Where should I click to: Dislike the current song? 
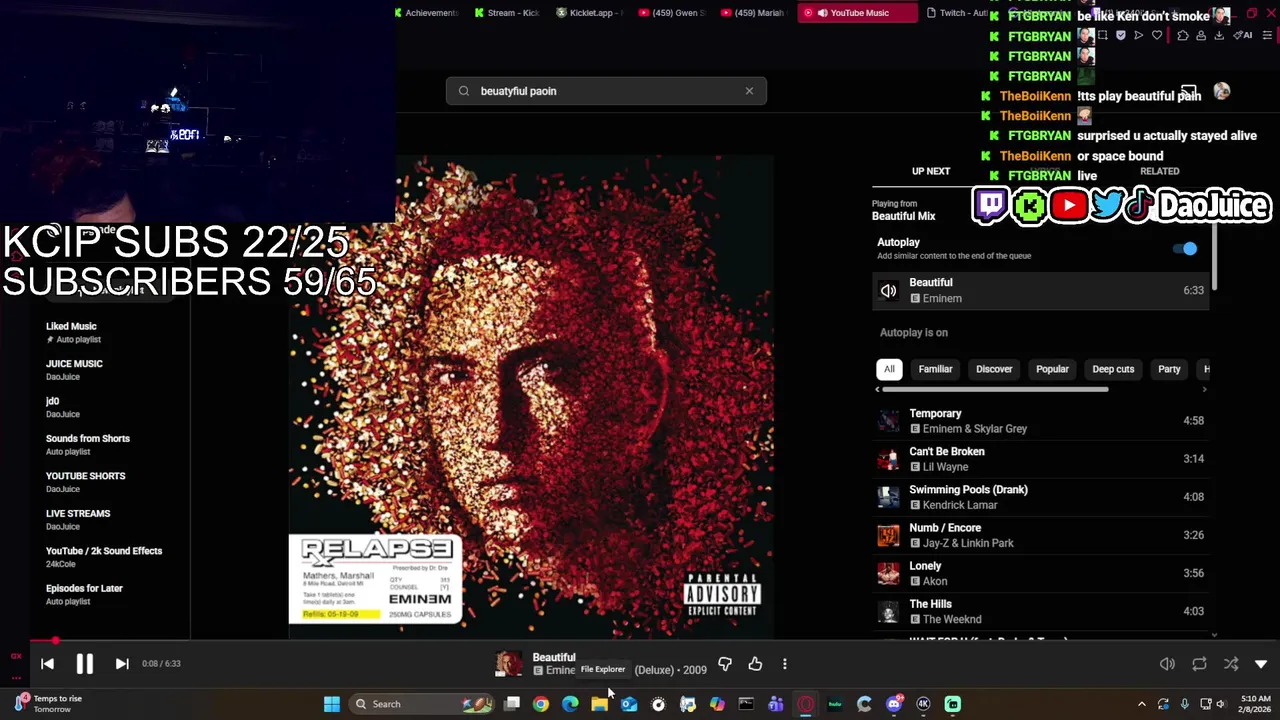[x=725, y=663]
